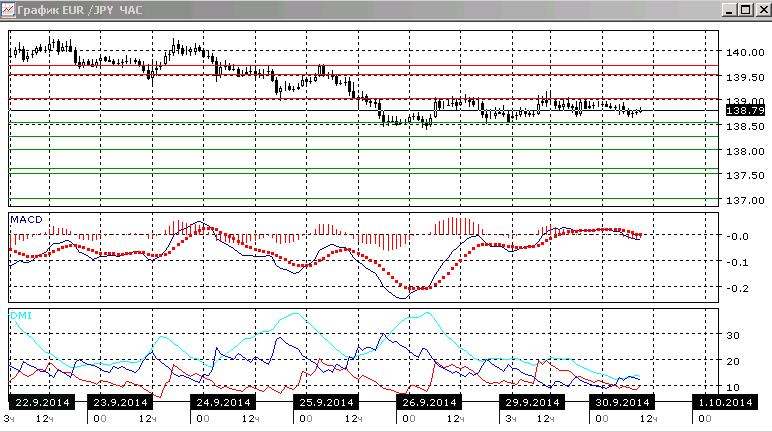Select the 1.10.2014 date label
Screen dimensions: 772x432
point(725,402)
